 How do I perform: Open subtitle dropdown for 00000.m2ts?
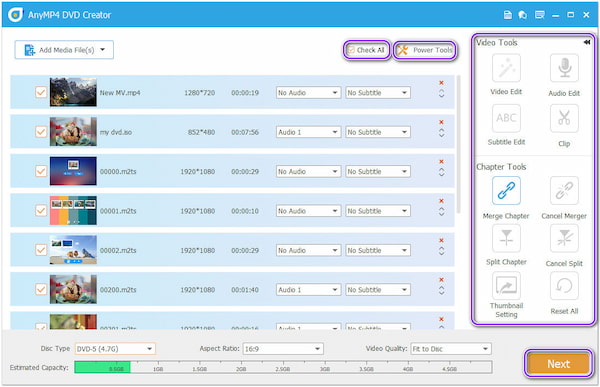click(x=378, y=171)
